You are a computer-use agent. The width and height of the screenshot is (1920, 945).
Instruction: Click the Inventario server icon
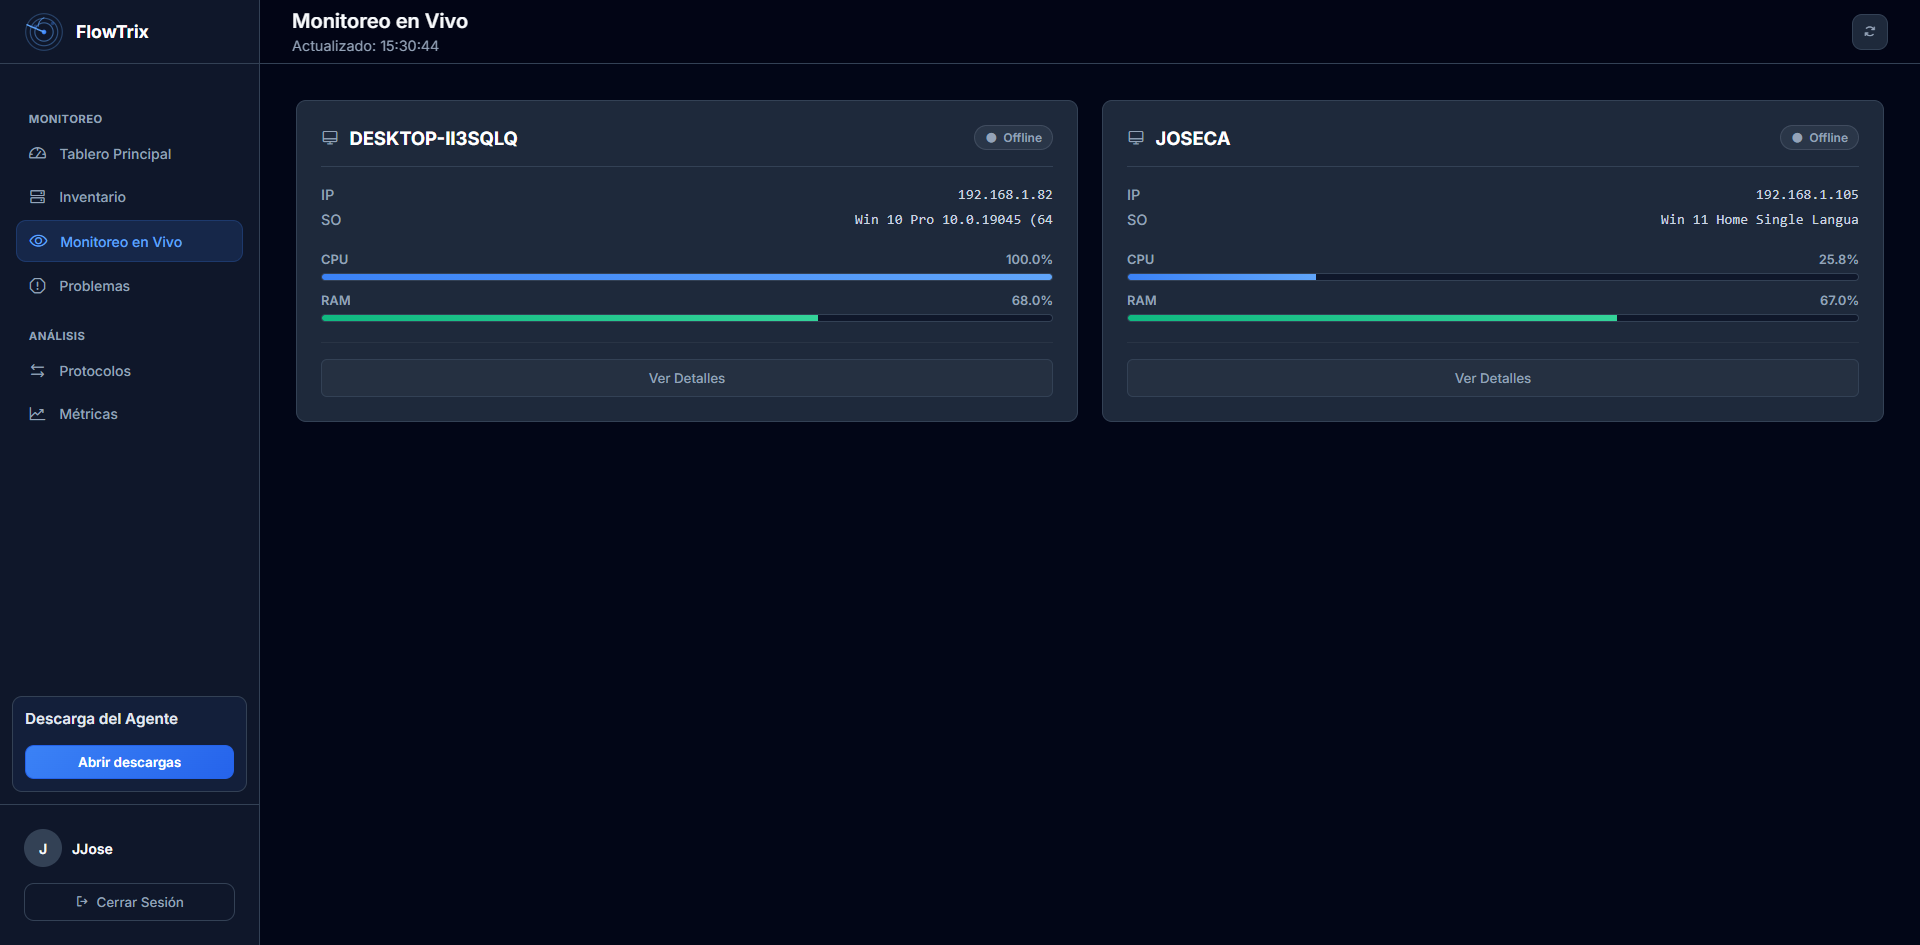pos(38,197)
